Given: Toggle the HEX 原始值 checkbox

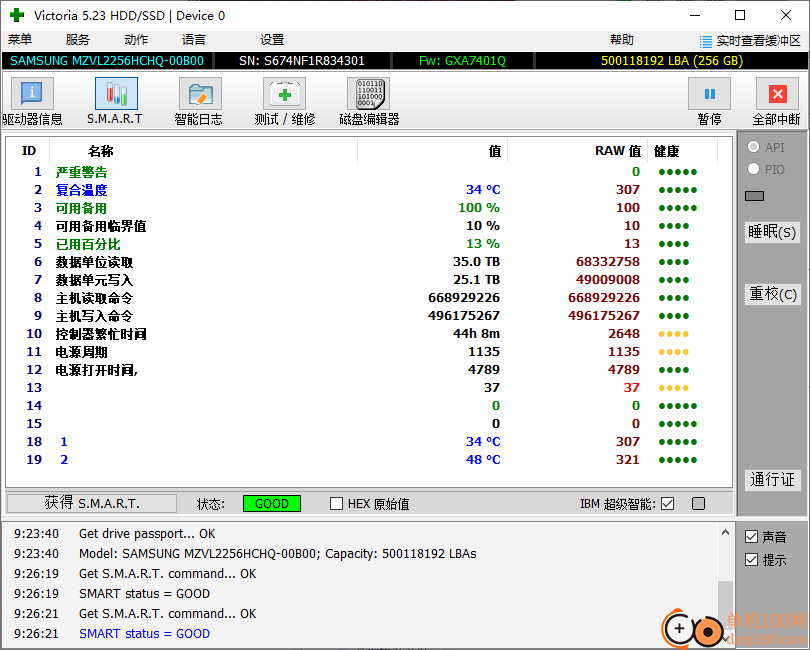Looking at the screenshot, I should (336, 503).
